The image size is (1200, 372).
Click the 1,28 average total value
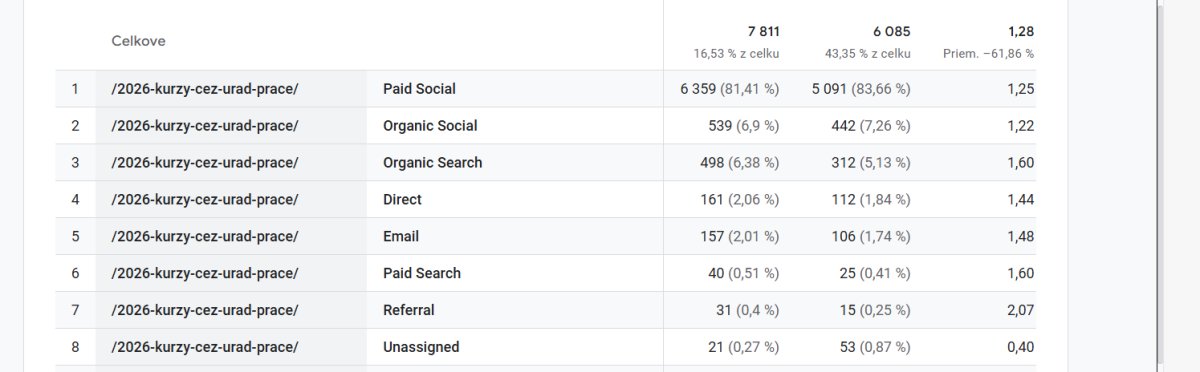(x=1021, y=32)
